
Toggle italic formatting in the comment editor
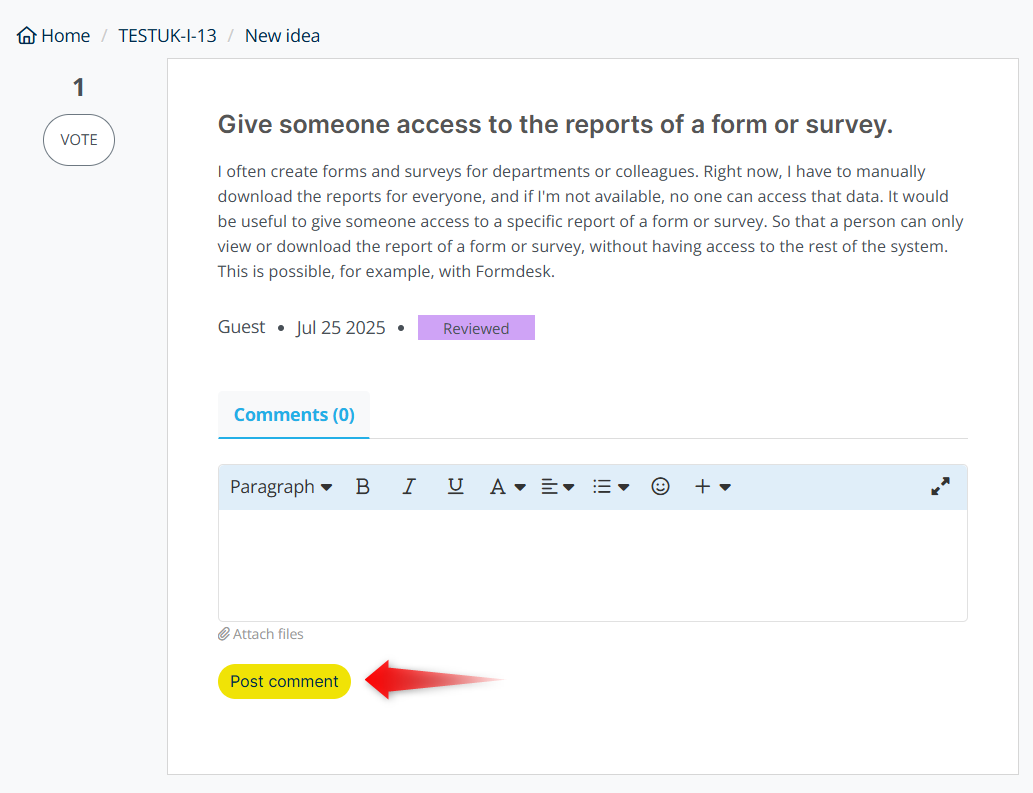click(409, 487)
